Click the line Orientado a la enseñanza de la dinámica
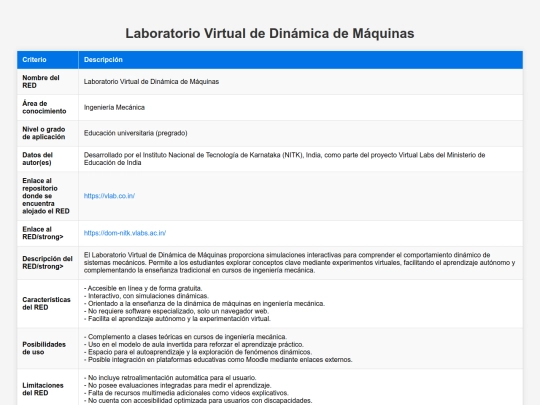Screen dimensions: 540x405 (x=204, y=303)
